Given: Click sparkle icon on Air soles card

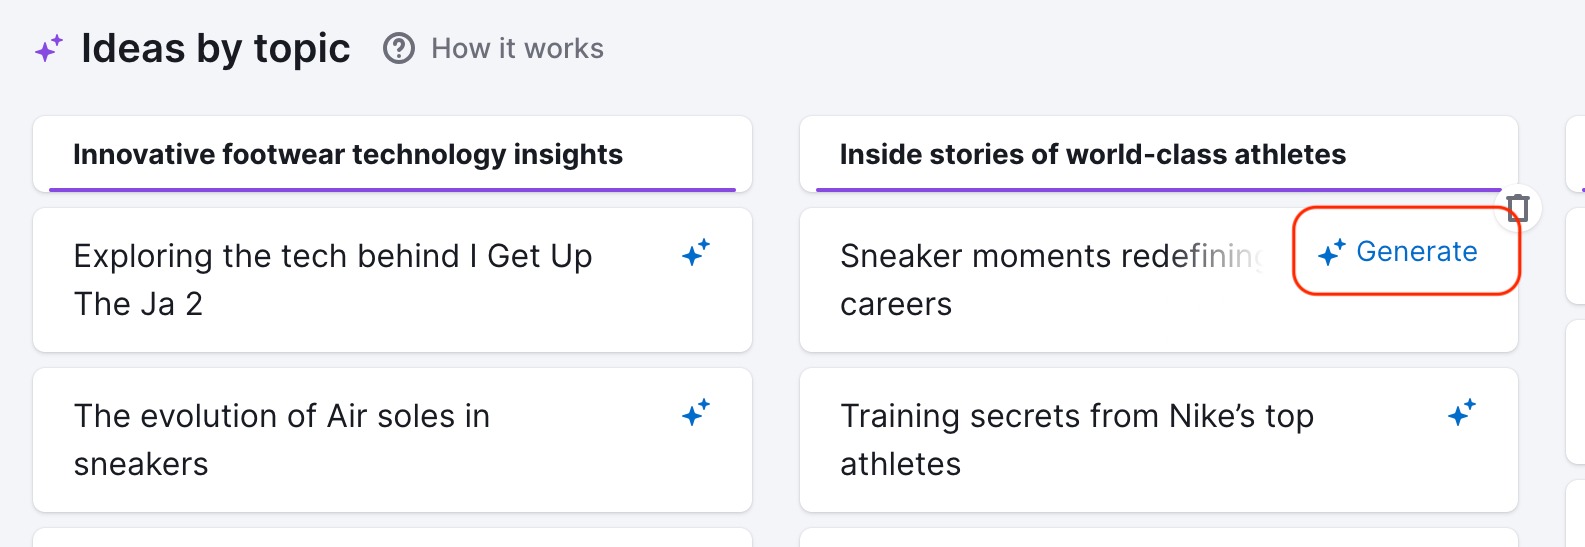Looking at the screenshot, I should [696, 412].
